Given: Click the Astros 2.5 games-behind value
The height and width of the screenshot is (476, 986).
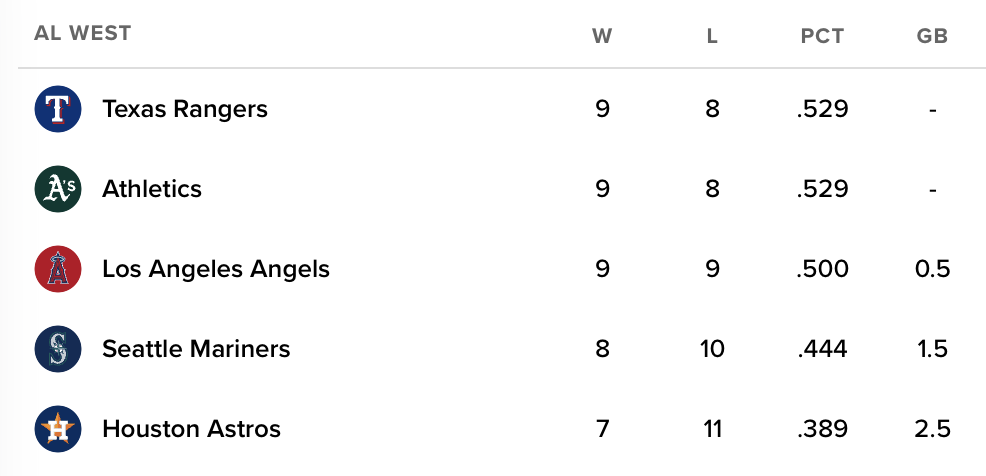Looking at the screenshot, I should click(932, 429).
